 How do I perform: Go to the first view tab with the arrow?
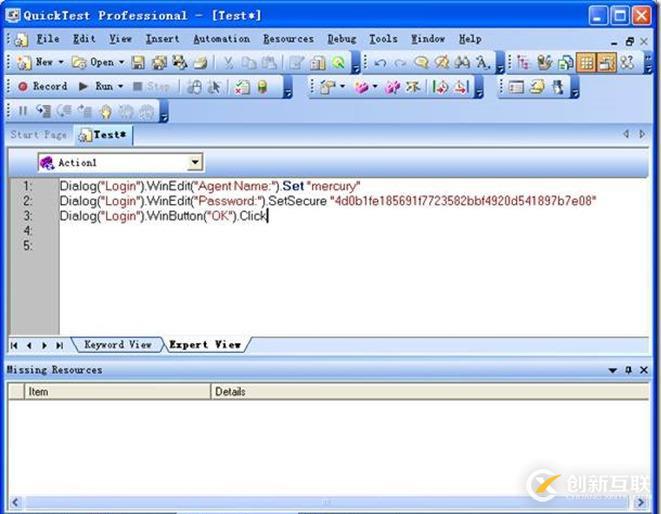pyautogui.click(x=14, y=345)
